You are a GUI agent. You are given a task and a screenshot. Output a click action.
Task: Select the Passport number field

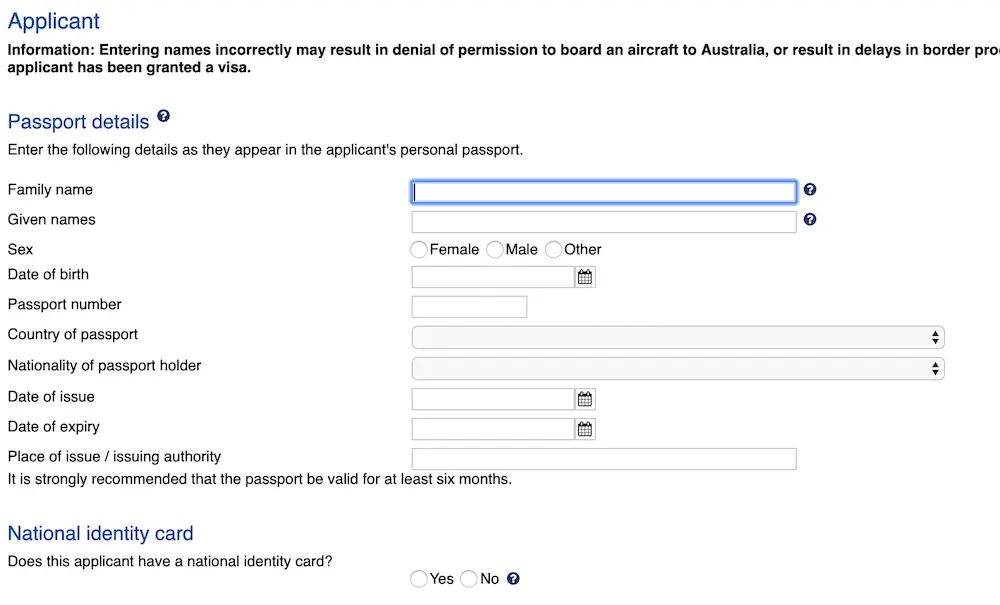[x=468, y=306]
